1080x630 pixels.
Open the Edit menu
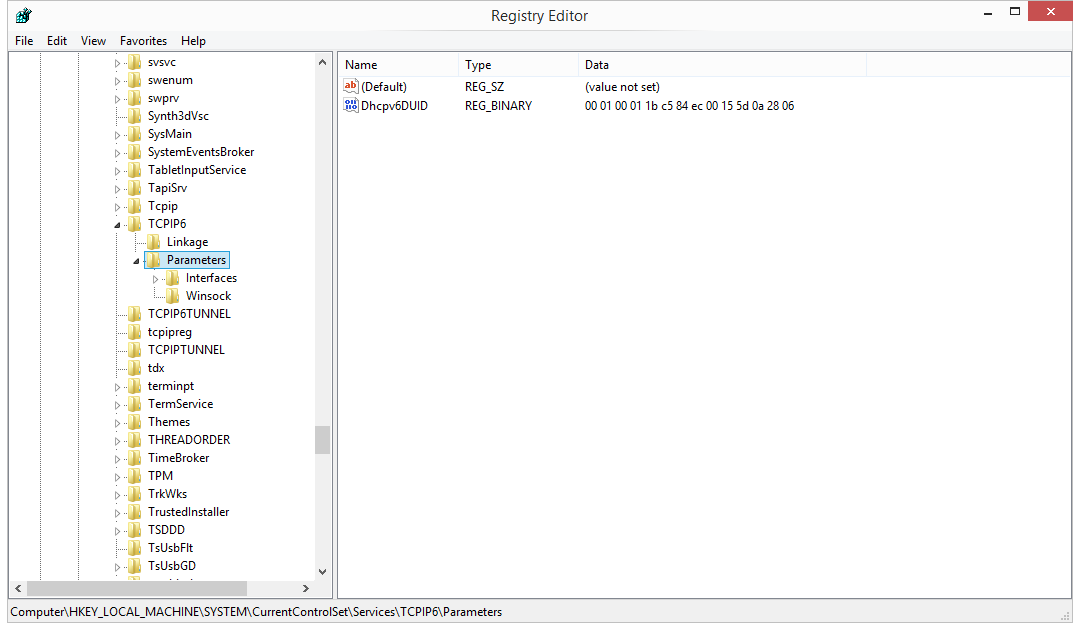pyautogui.click(x=56, y=41)
